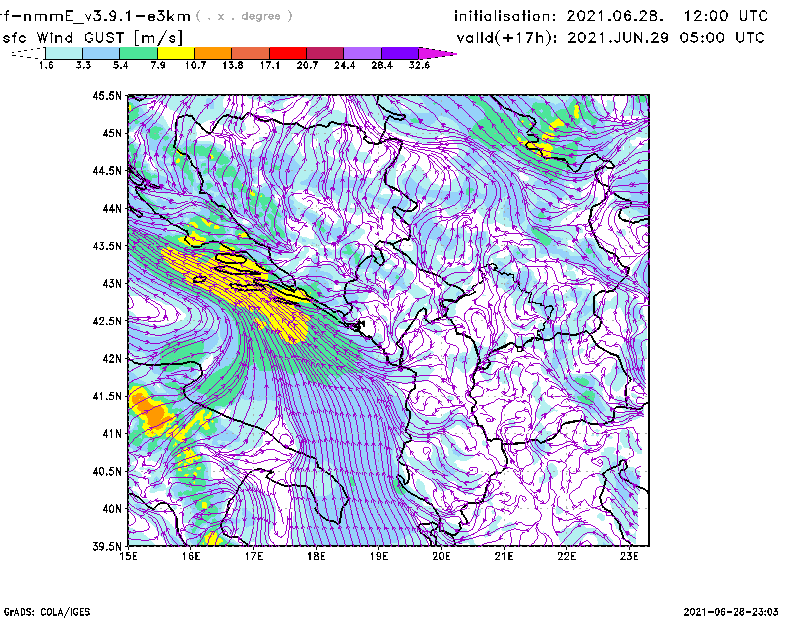Click the light cyan 1.6–3.3 legend swatch
The image size is (800, 618).
(64, 53)
